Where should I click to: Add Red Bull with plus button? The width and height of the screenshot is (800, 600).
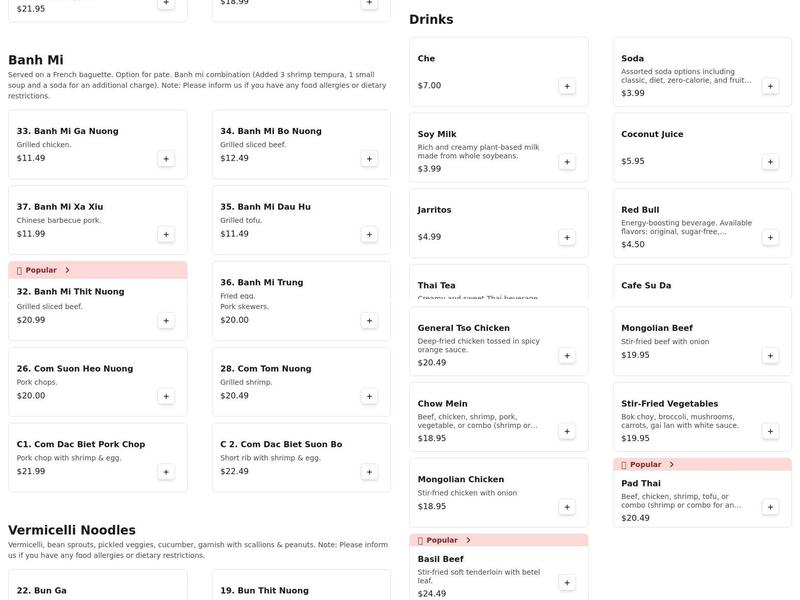770,237
